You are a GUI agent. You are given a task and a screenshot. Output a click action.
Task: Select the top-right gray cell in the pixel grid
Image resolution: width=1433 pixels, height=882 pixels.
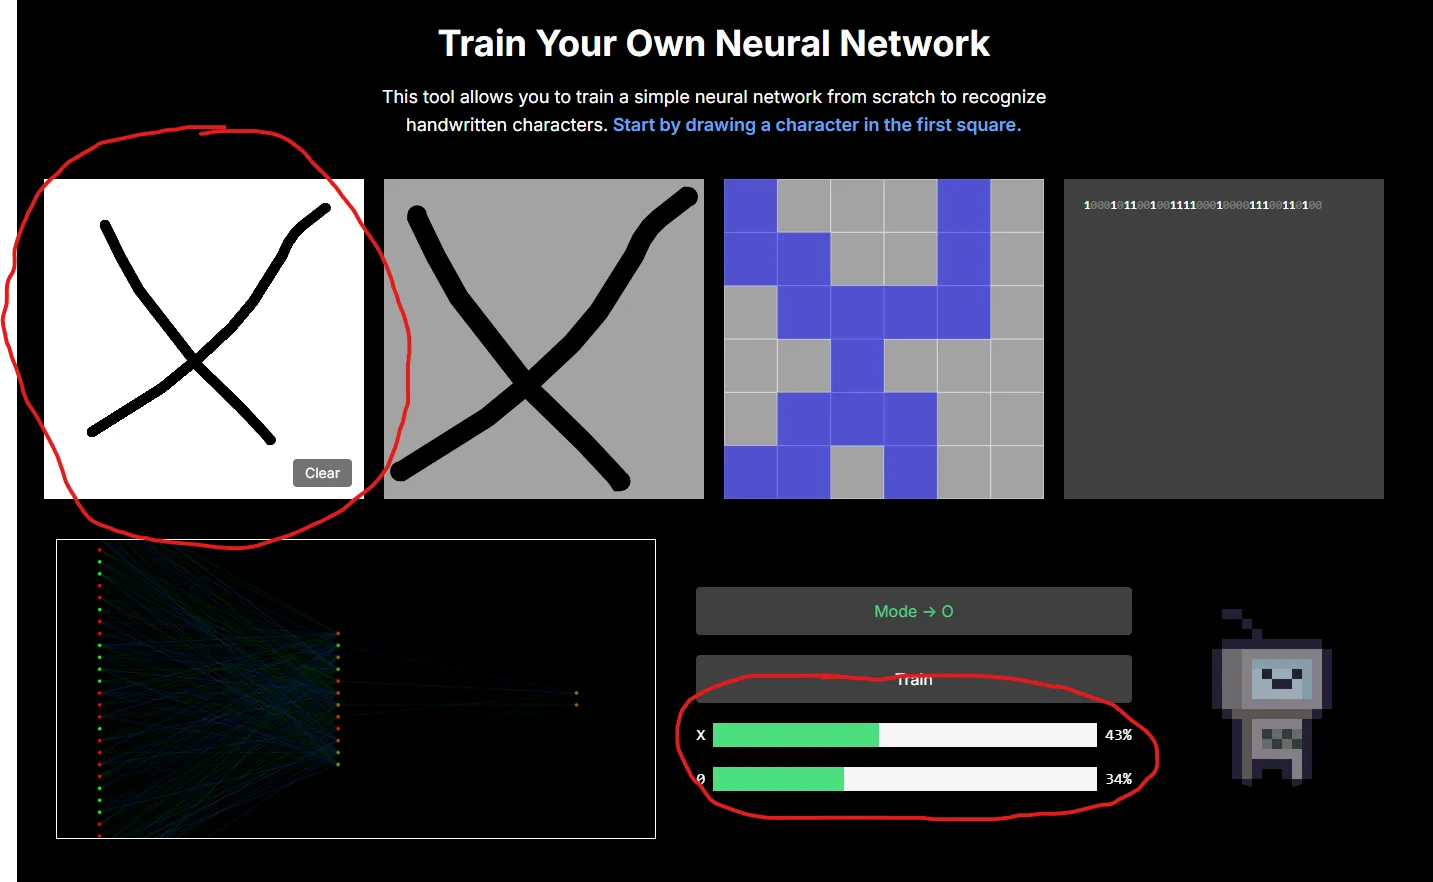click(x=1017, y=206)
